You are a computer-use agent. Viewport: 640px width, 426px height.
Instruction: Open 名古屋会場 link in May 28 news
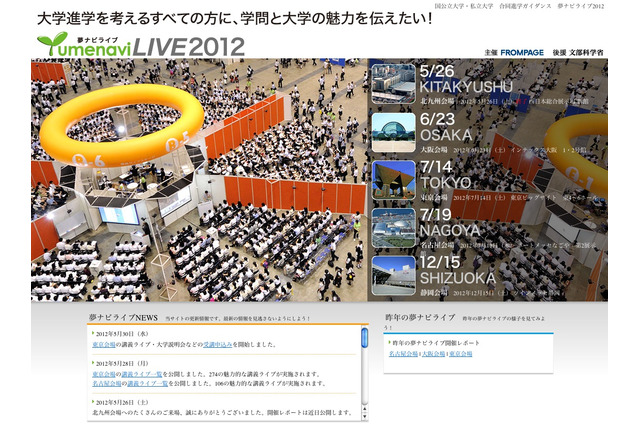click(107, 384)
